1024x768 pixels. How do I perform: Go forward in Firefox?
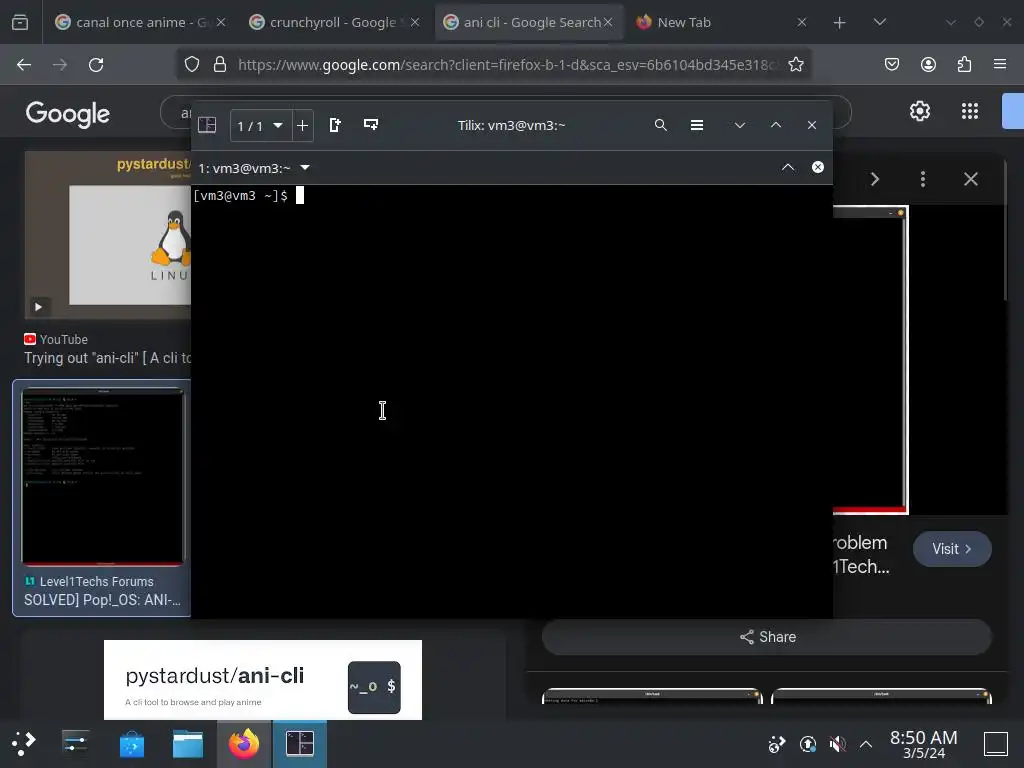[60, 65]
